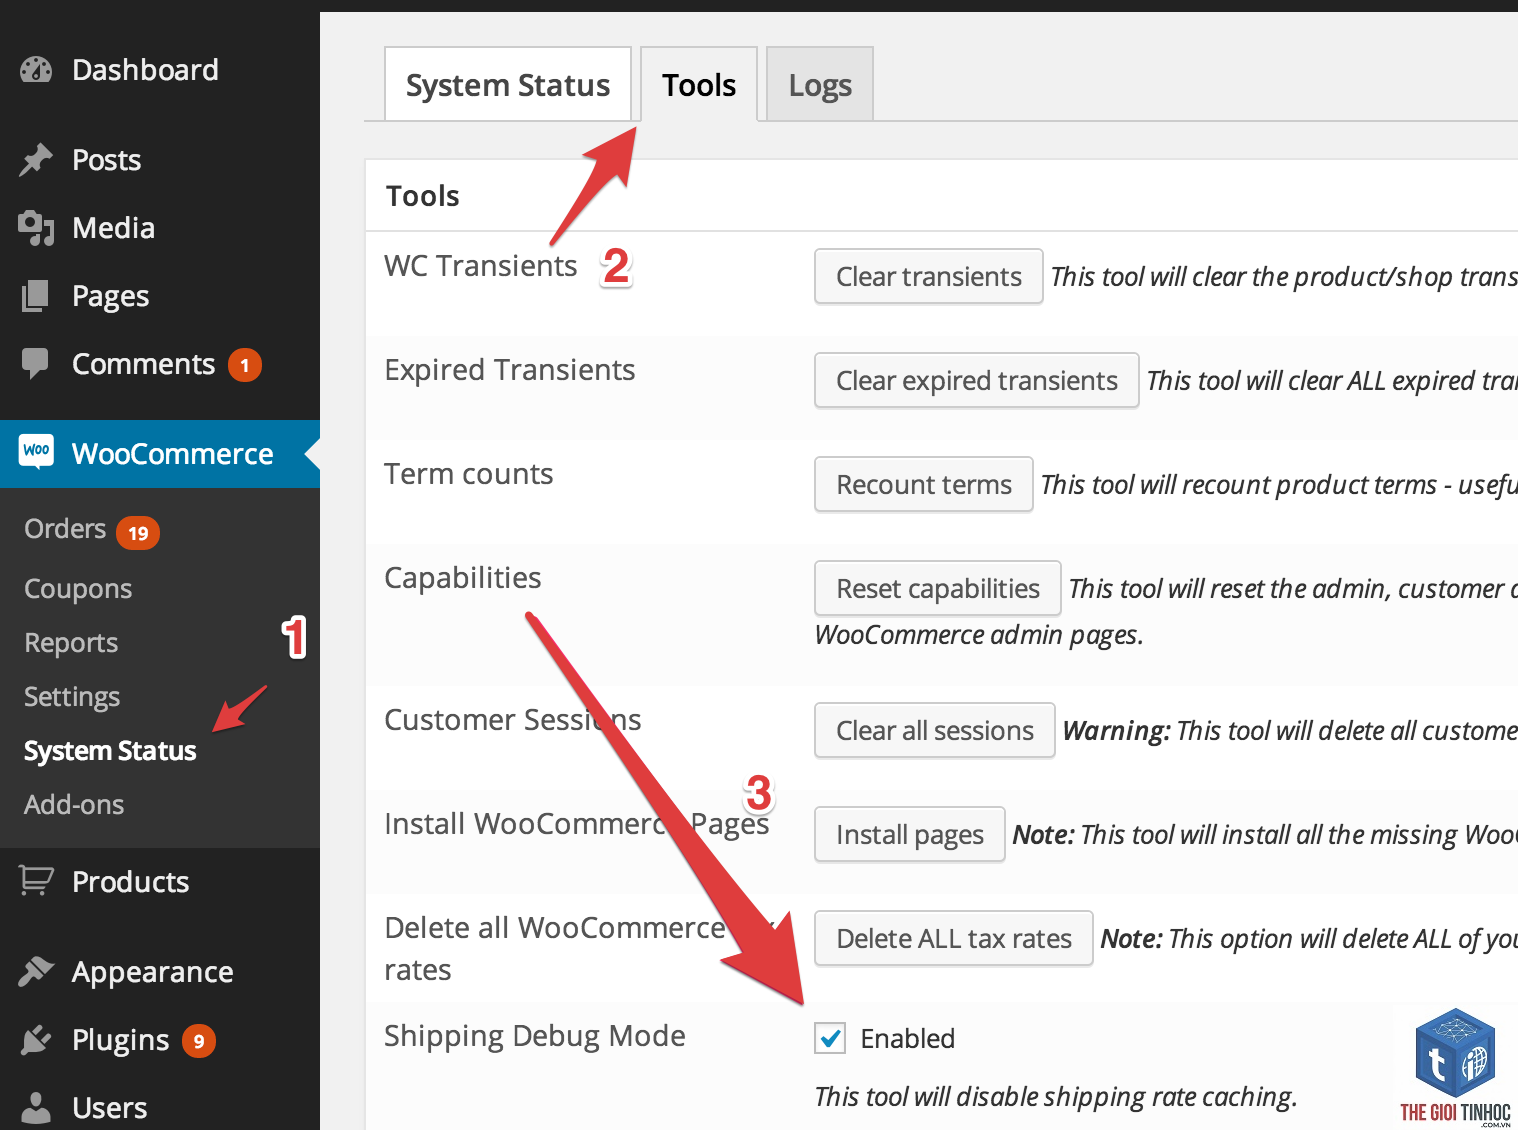Open Orders under WooCommerce
The image size is (1518, 1130).
pyautogui.click(x=66, y=529)
